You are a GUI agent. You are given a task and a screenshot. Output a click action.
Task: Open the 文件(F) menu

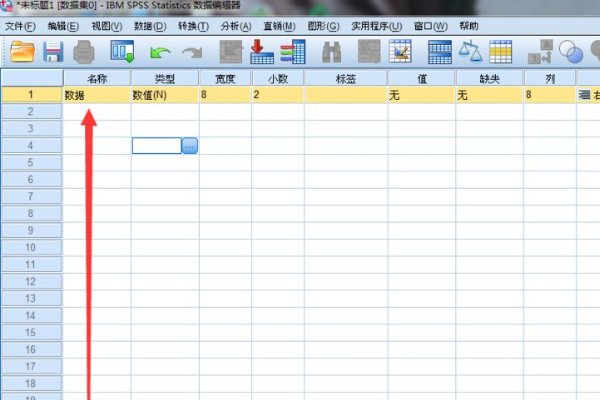[x=20, y=26]
